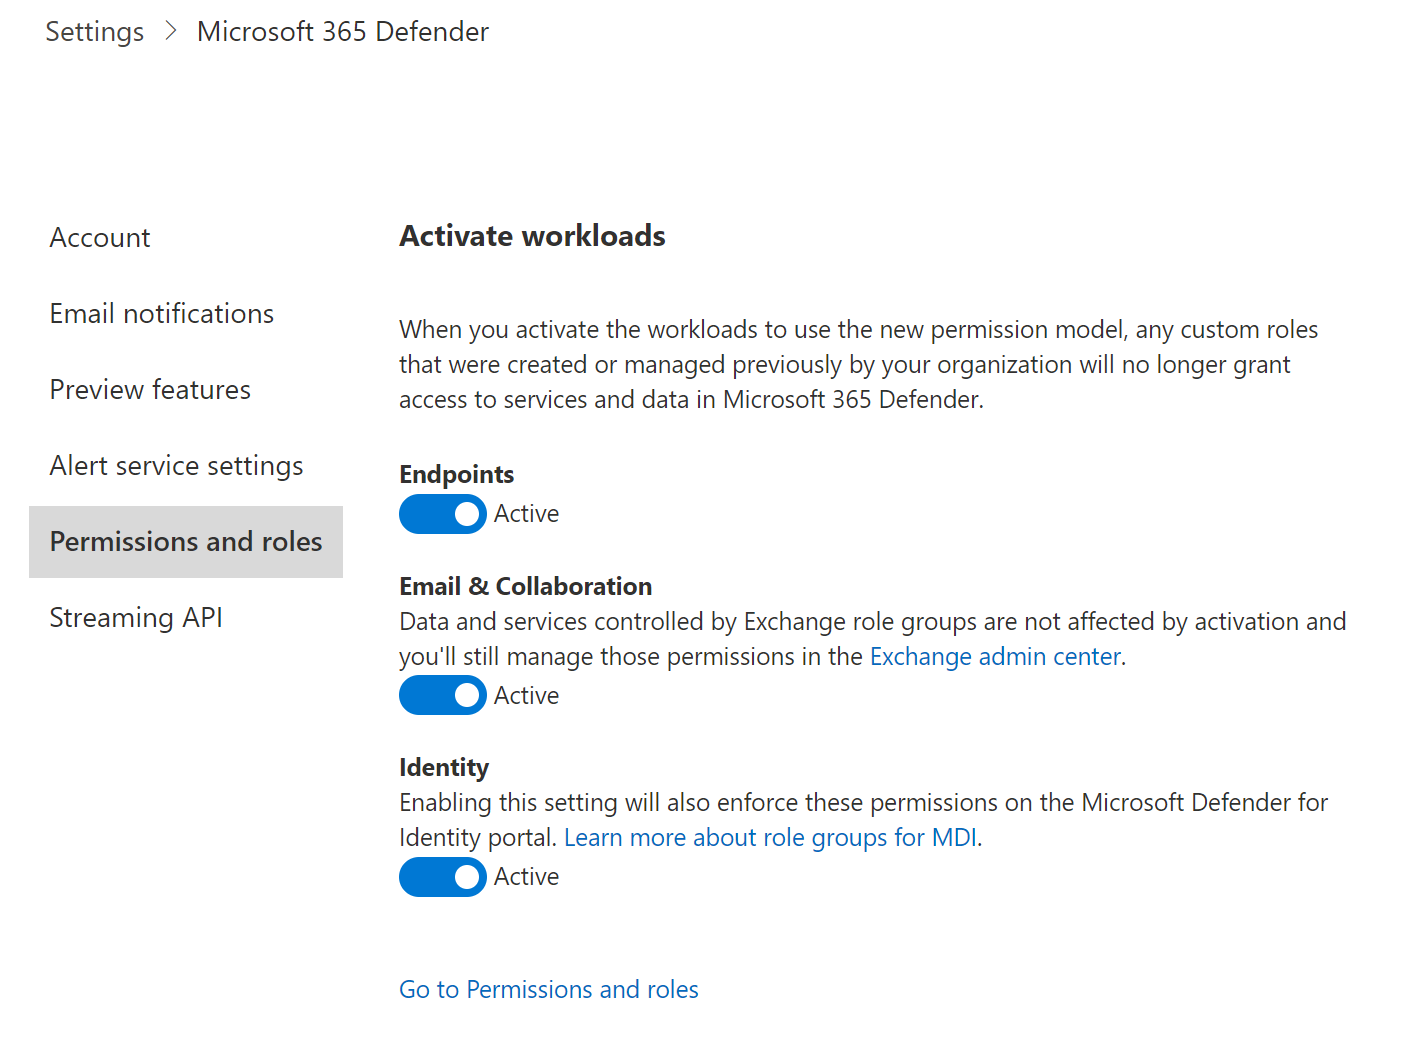Disable the Endpoints workload toggle
The height and width of the screenshot is (1038, 1402).
(x=442, y=514)
